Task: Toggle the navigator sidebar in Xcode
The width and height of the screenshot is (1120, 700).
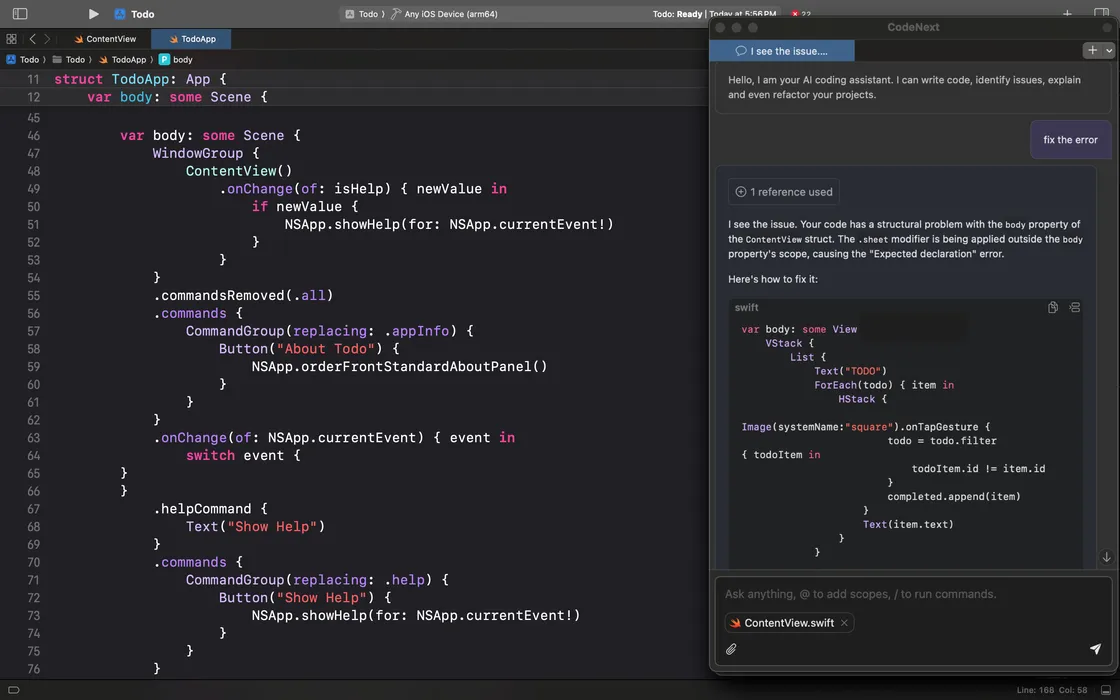Action: [20, 14]
